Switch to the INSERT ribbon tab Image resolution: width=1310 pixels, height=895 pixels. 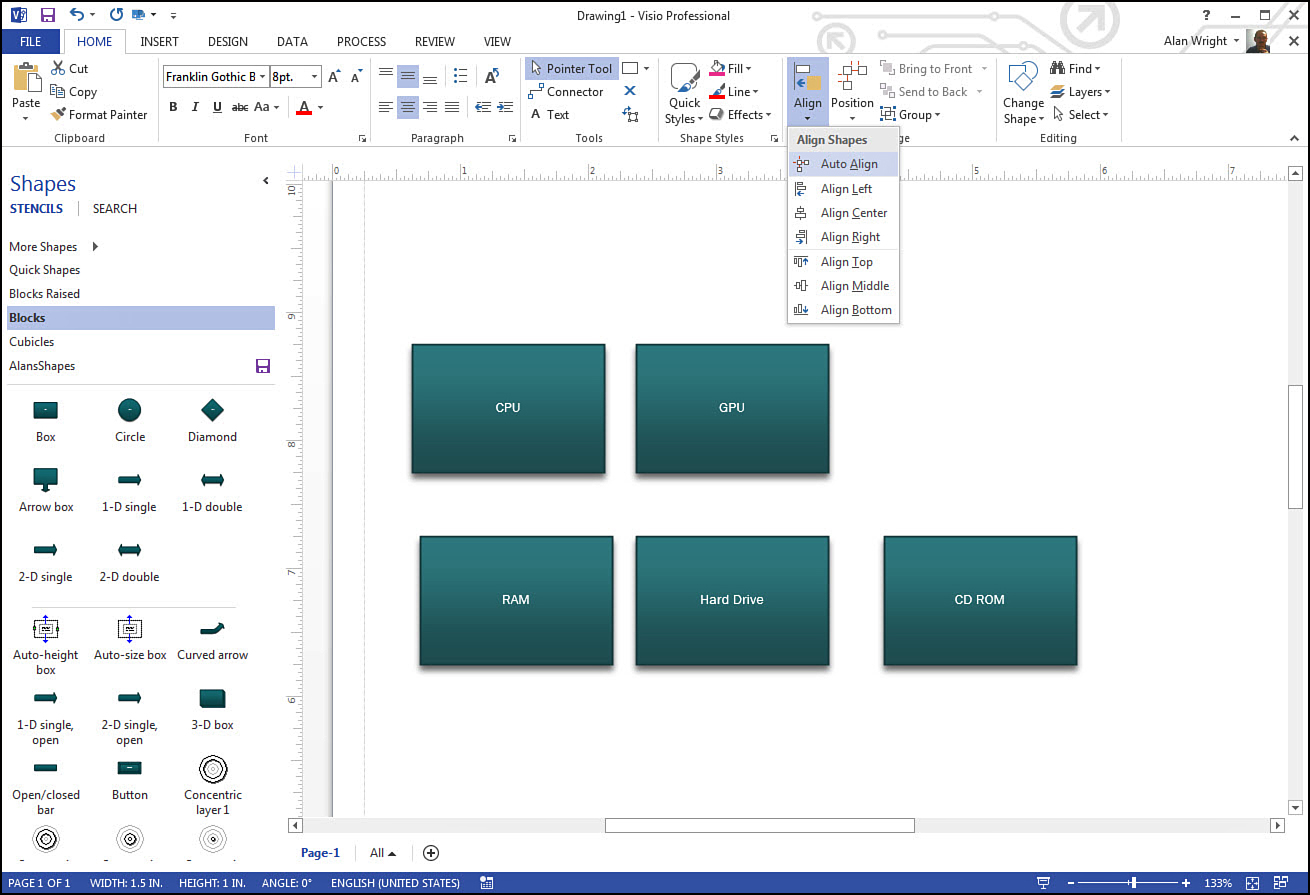pos(160,42)
